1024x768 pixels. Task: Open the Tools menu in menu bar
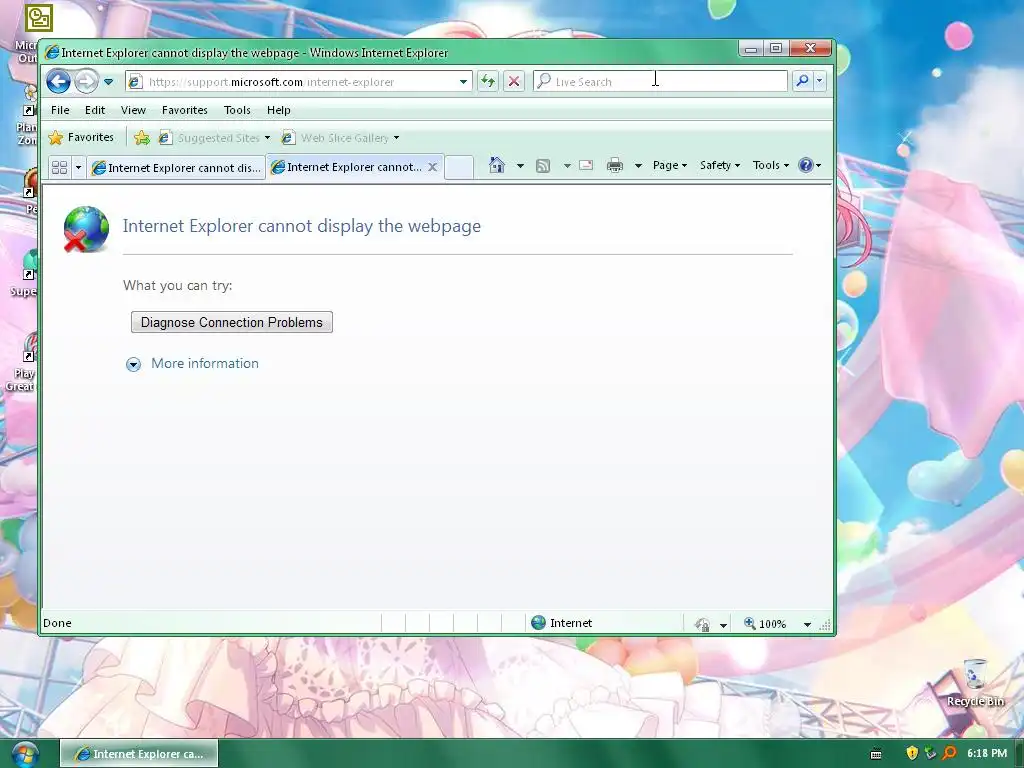pos(237,110)
